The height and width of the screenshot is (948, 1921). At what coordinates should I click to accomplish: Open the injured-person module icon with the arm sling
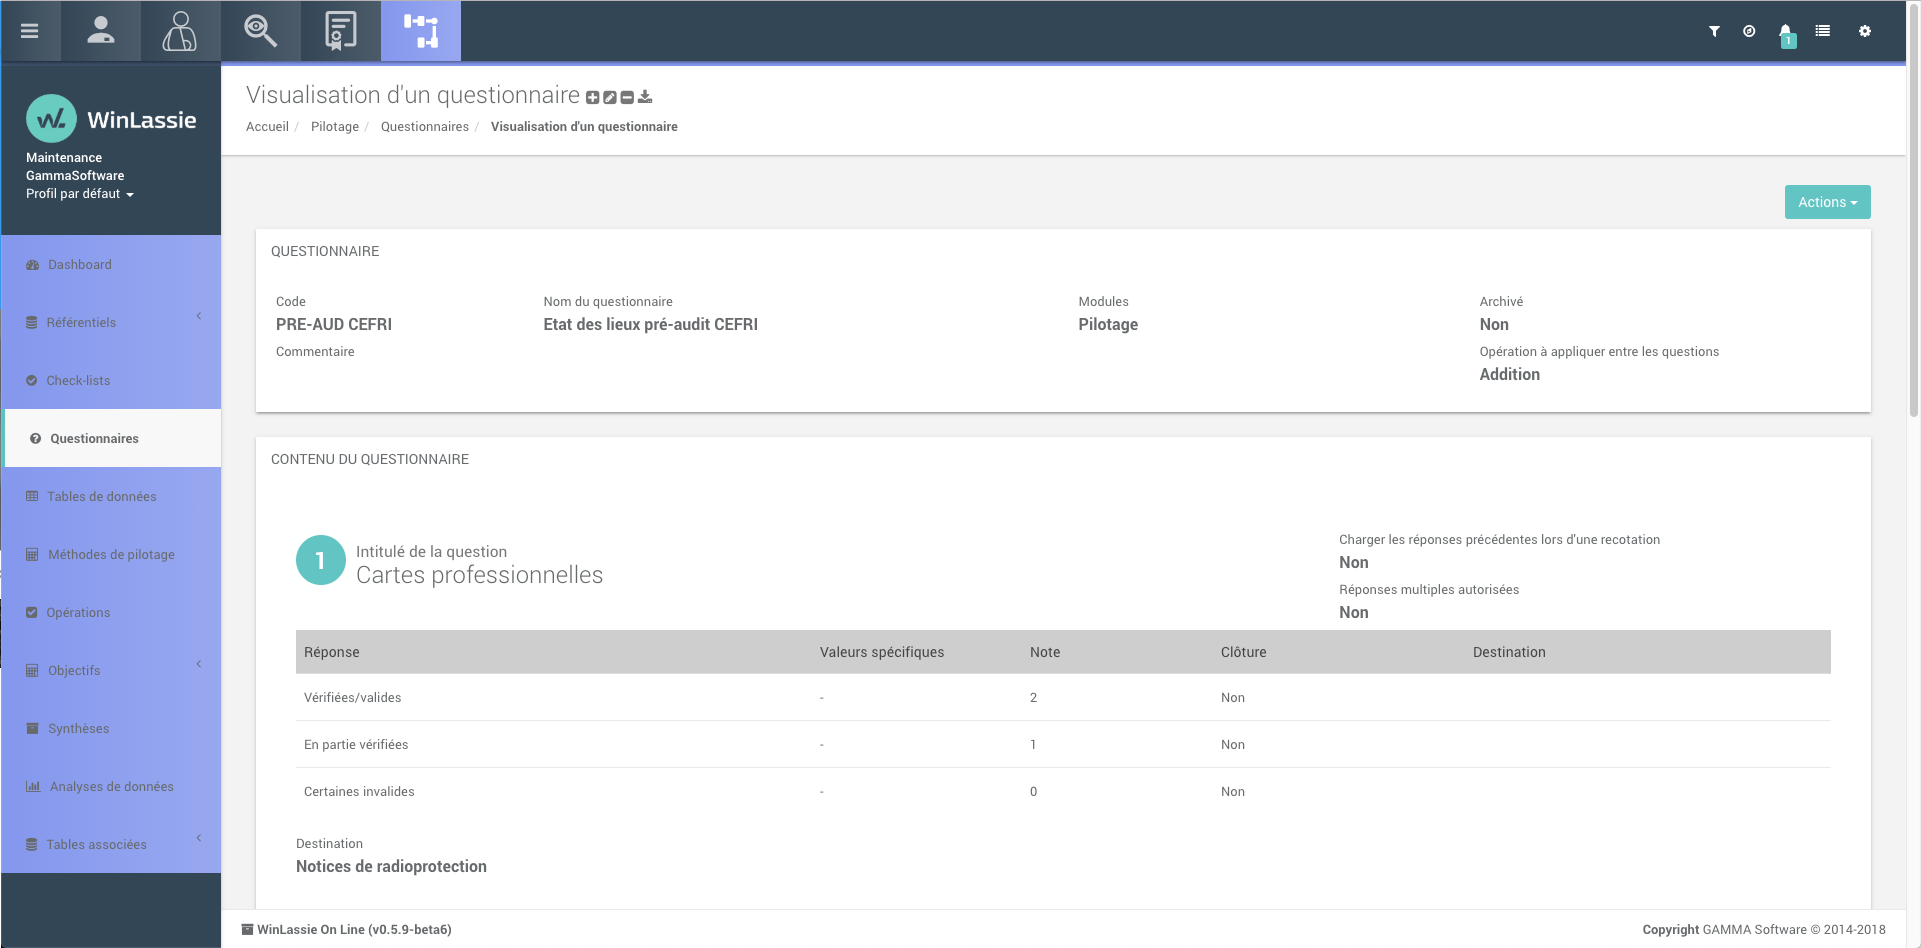(180, 31)
